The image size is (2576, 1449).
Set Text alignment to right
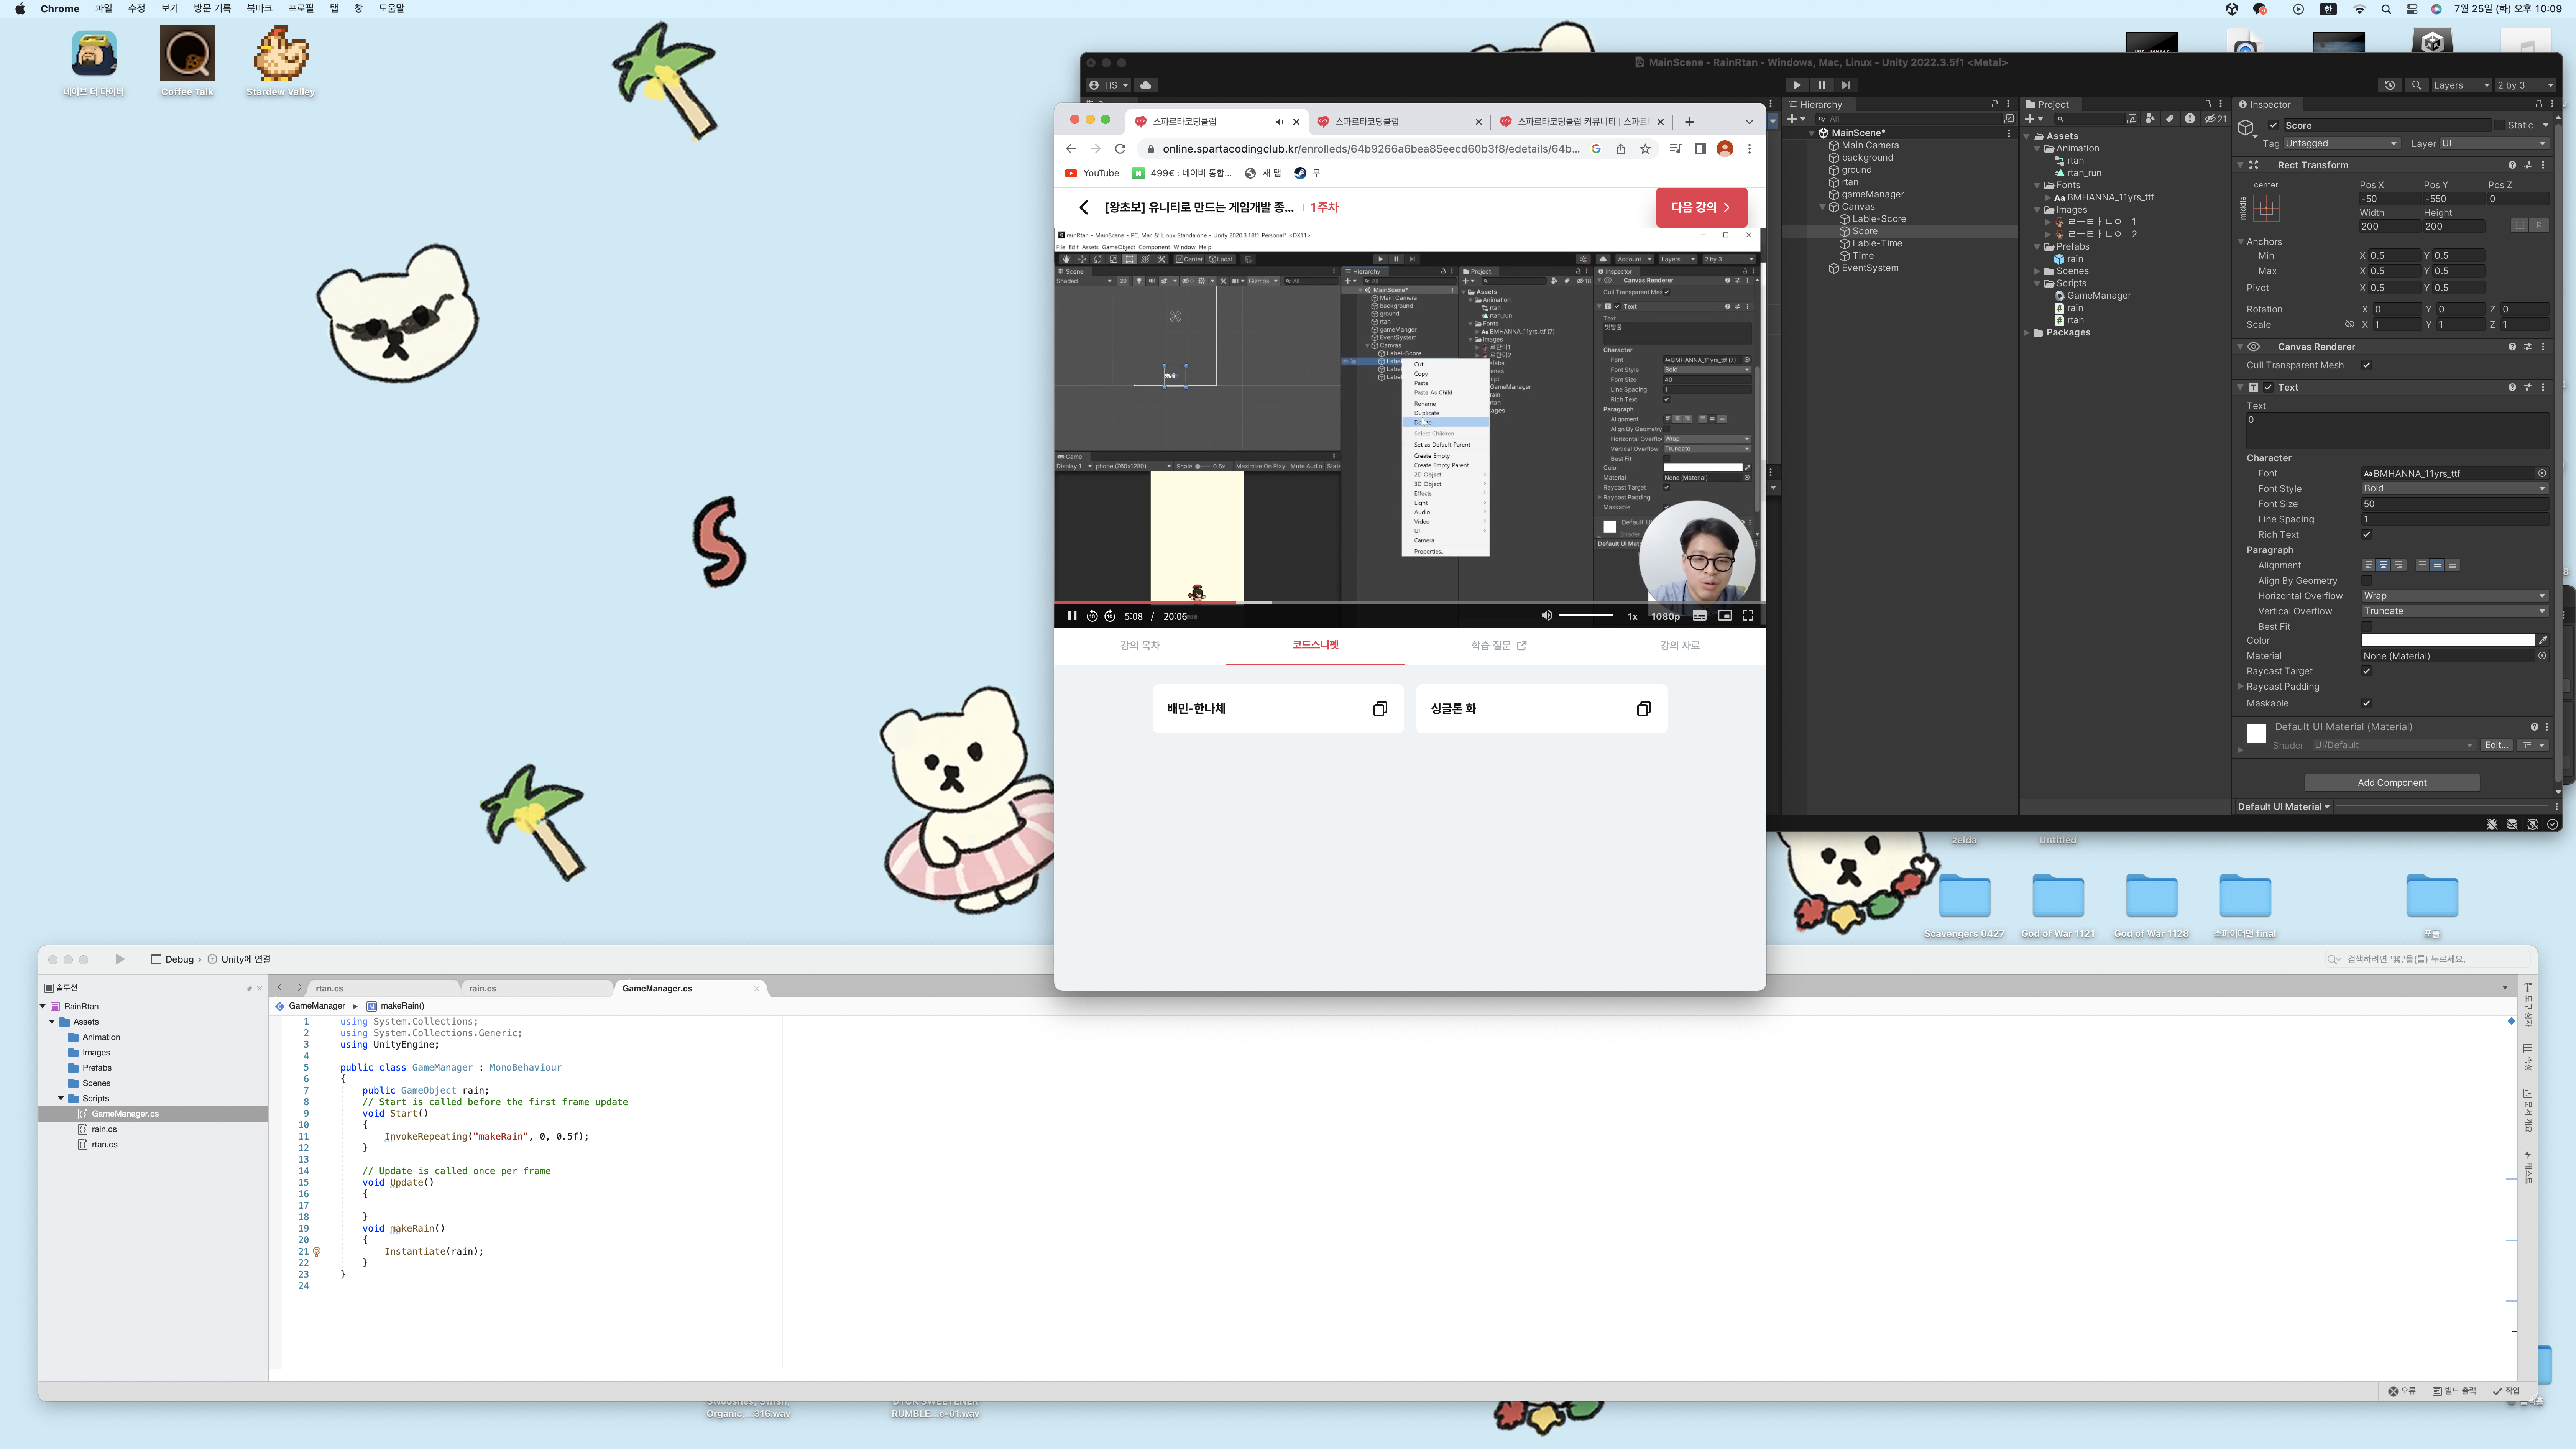[x=2399, y=565]
